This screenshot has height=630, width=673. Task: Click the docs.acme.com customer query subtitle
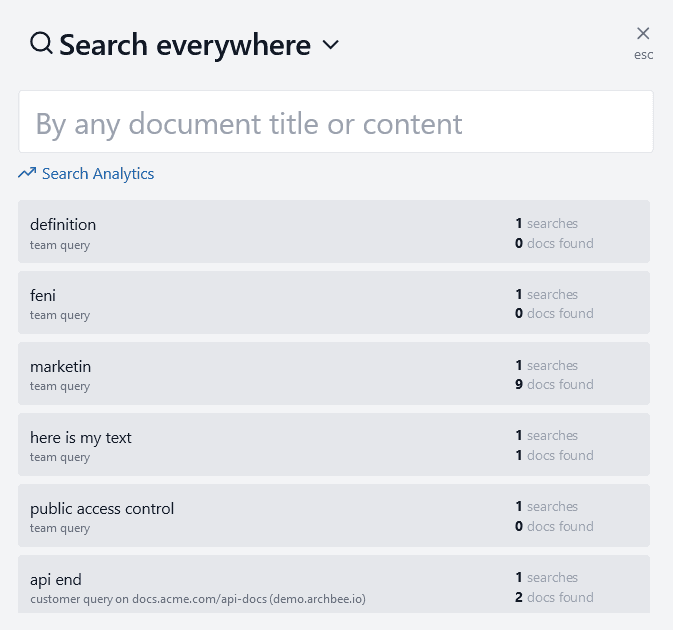click(198, 599)
